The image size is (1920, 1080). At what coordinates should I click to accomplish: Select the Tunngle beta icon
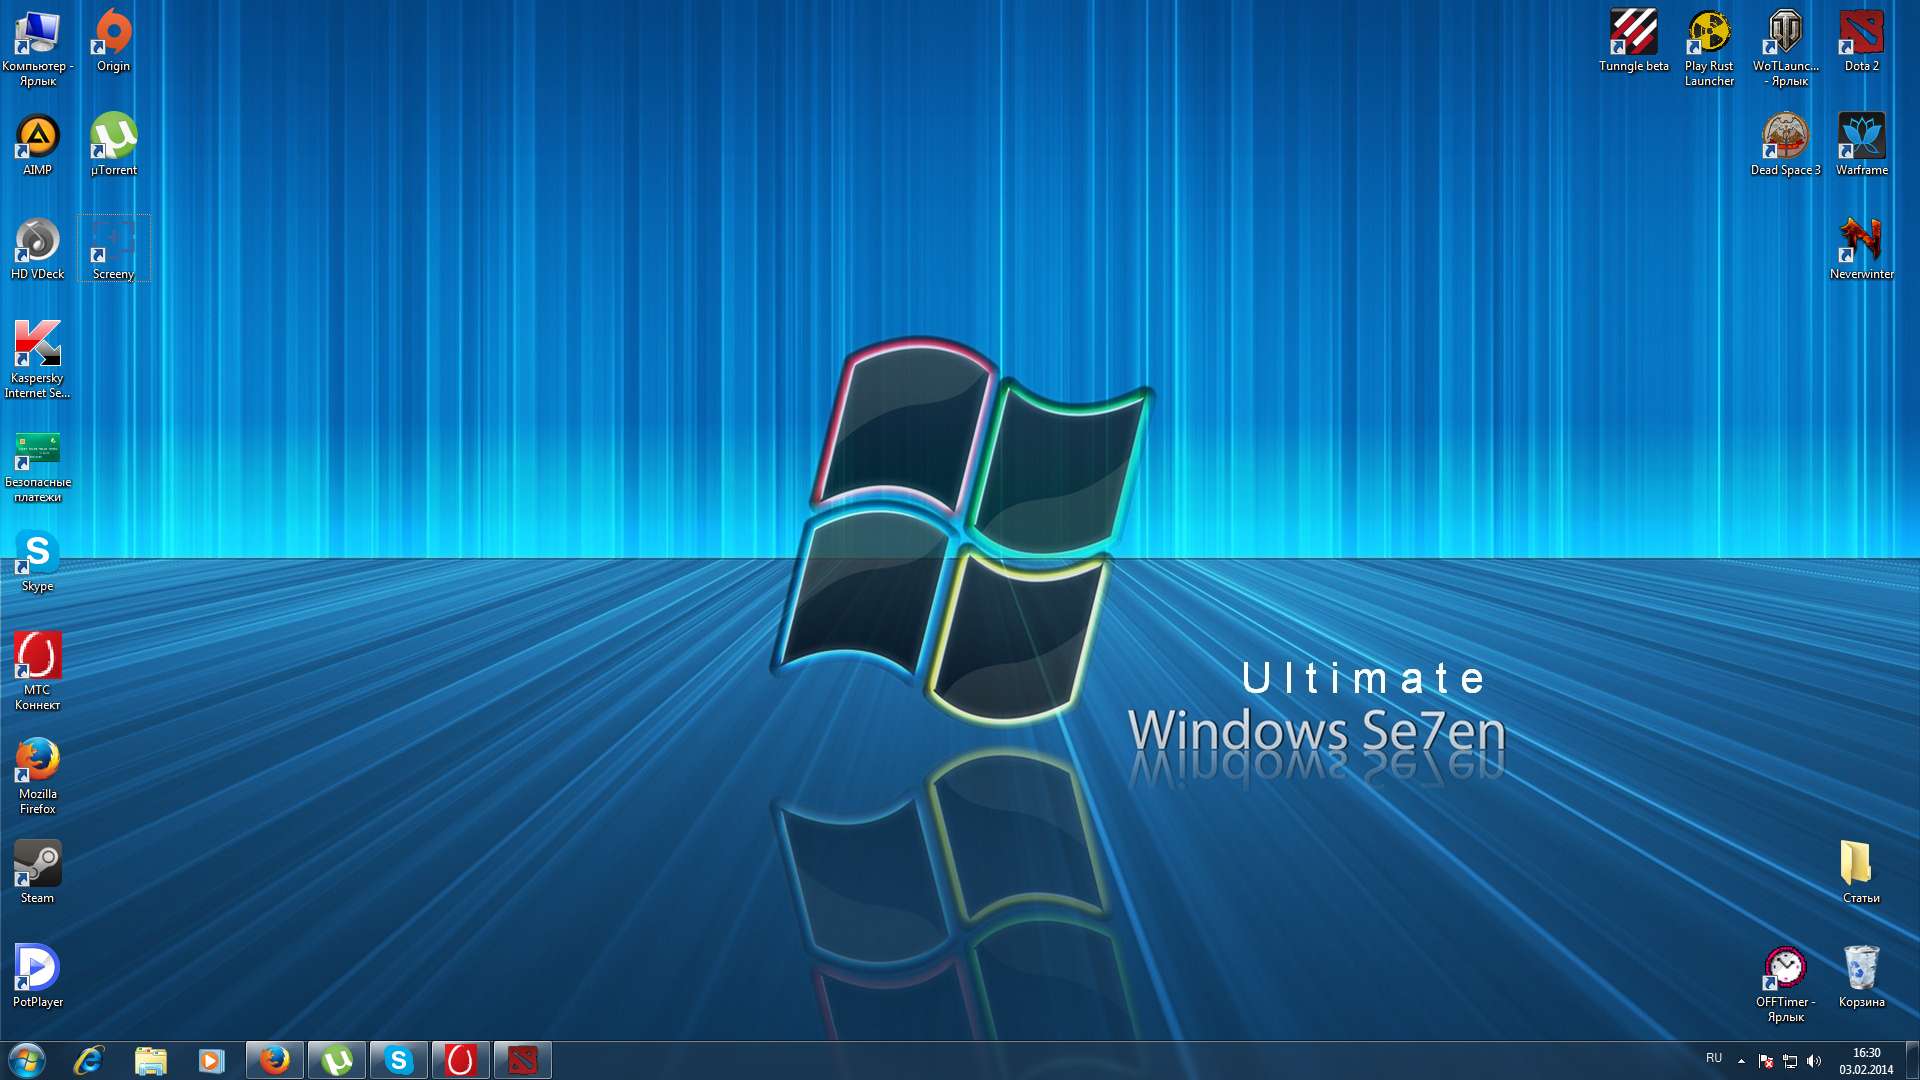[x=1633, y=40]
